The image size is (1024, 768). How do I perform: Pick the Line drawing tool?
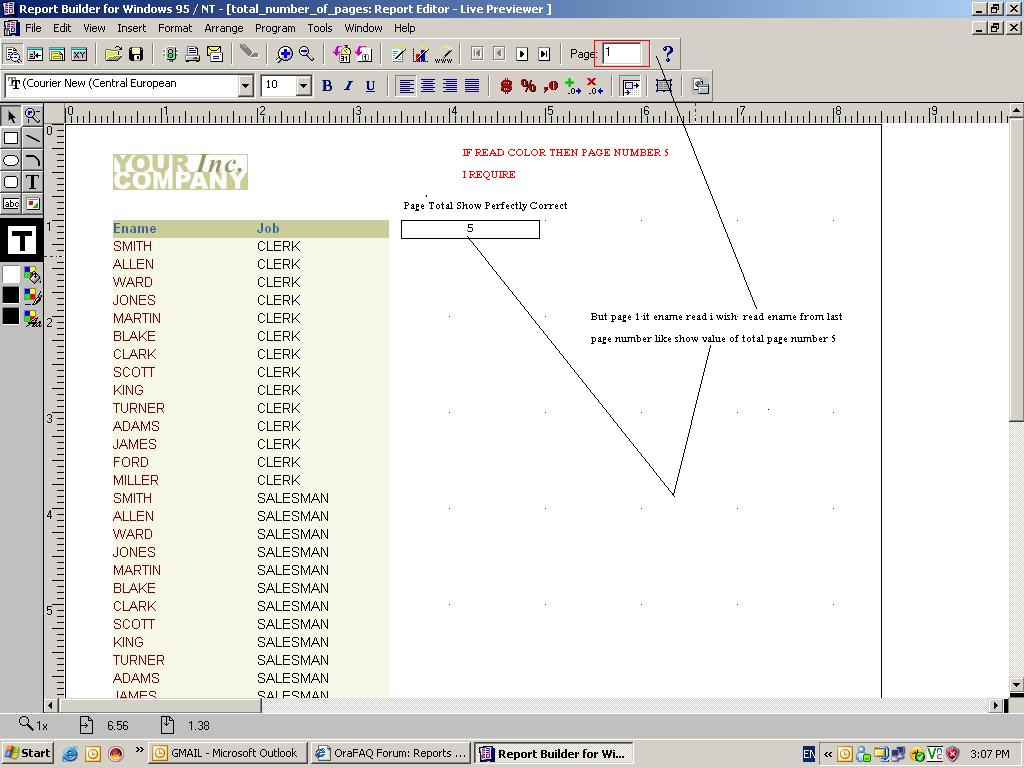click(x=32, y=138)
